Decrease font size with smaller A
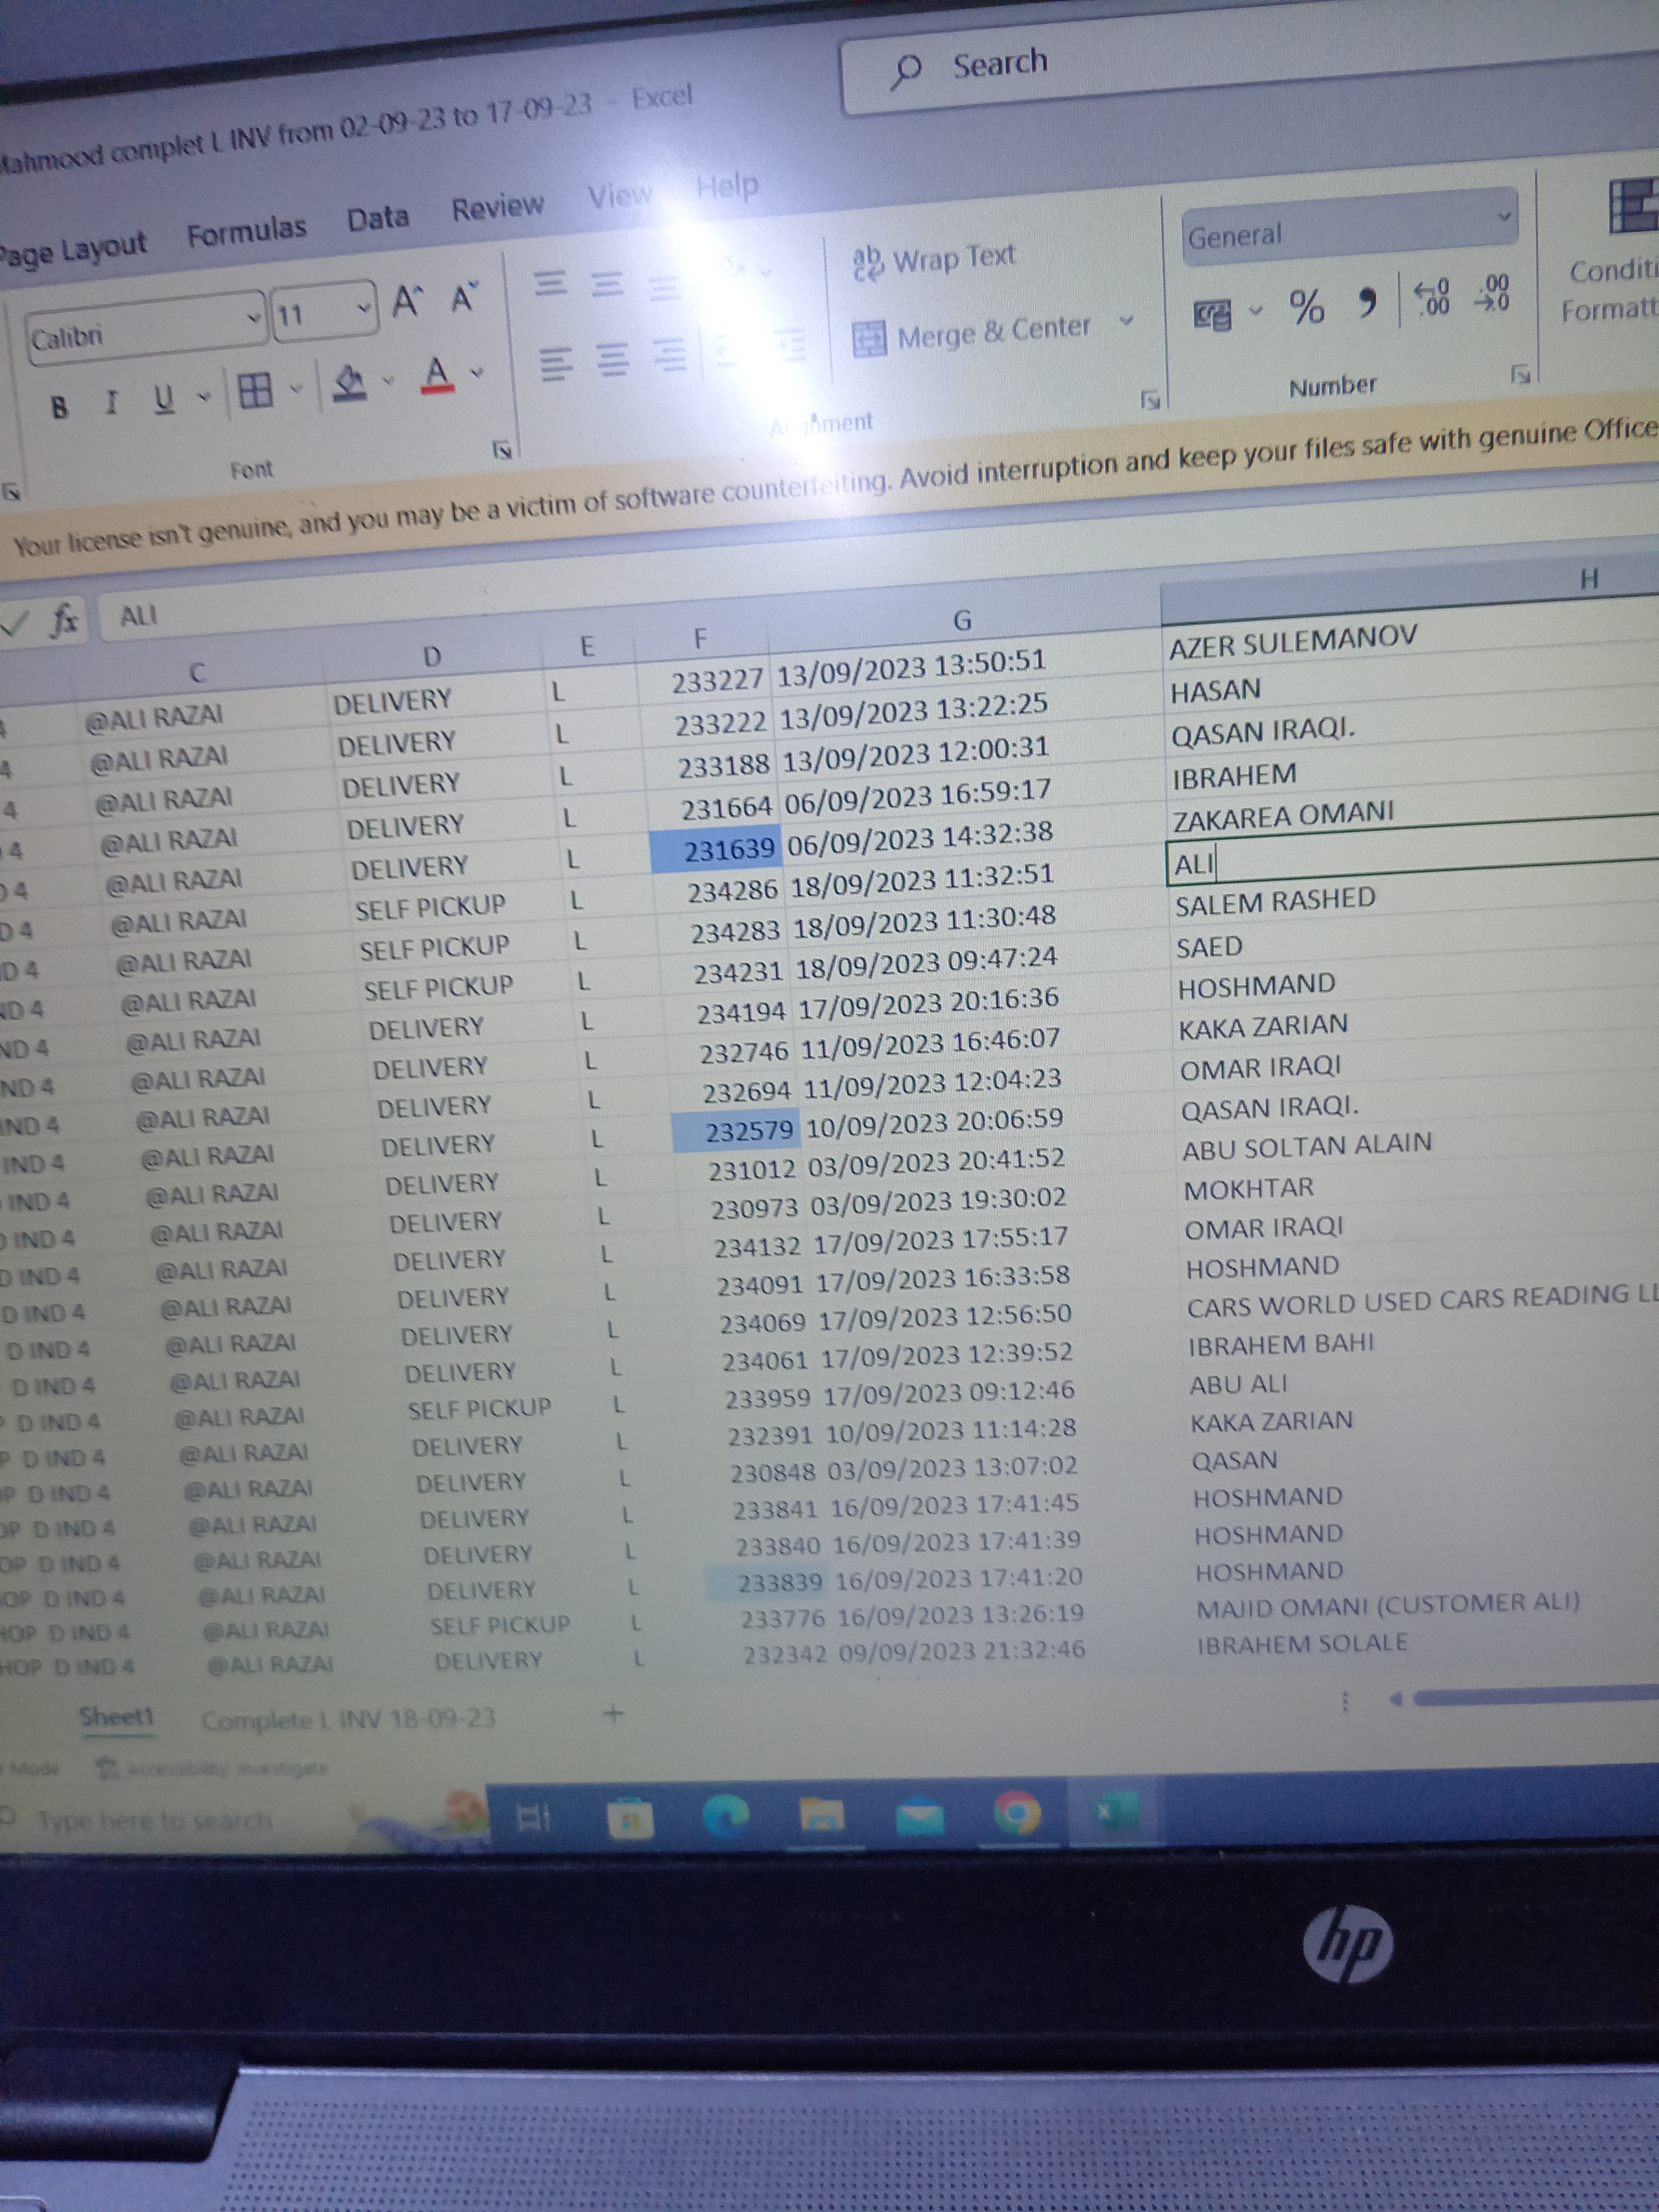This screenshot has width=1659, height=2212. (x=464, y=296)
